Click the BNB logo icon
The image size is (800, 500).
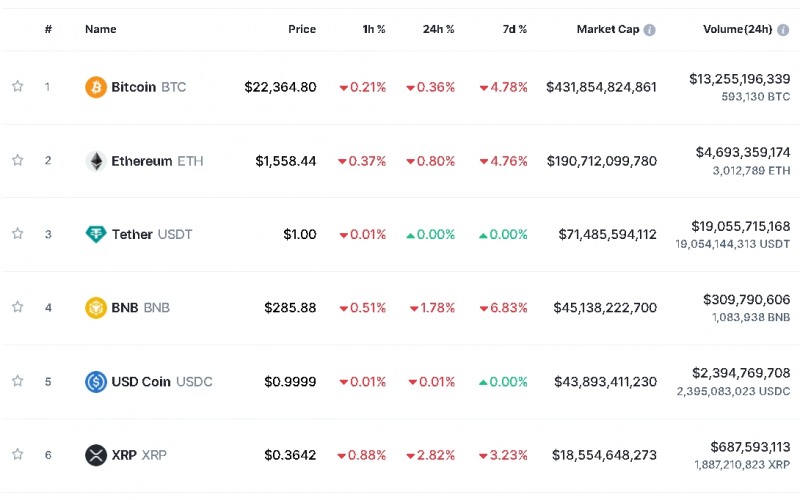click(96, 307)
